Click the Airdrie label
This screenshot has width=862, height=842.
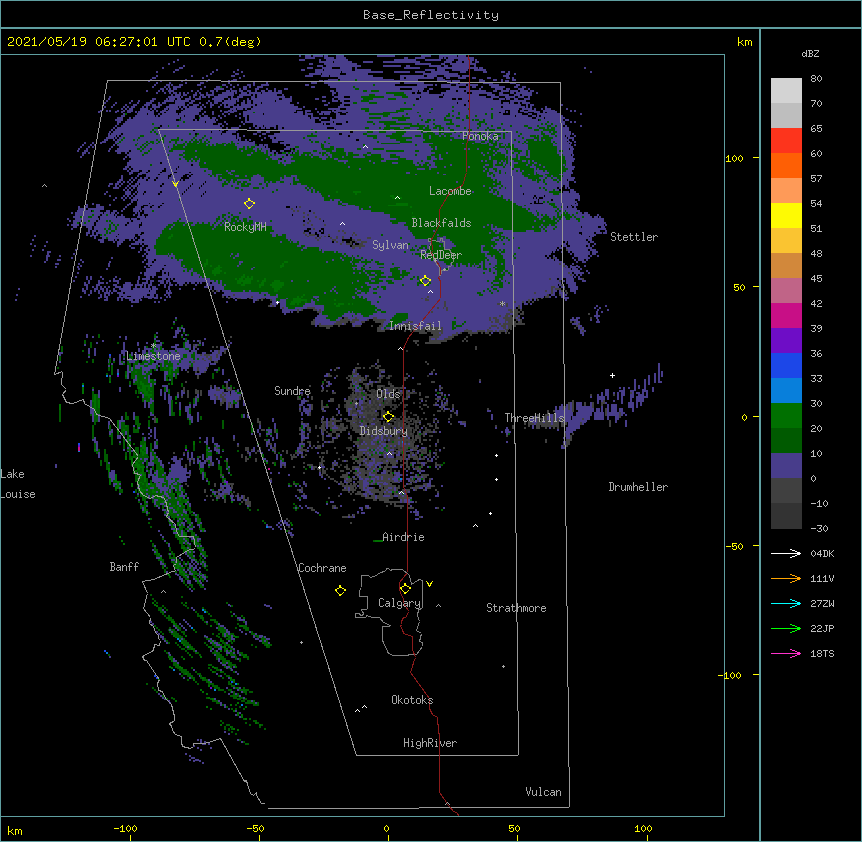pyautogui.click(x=403, y=537)
